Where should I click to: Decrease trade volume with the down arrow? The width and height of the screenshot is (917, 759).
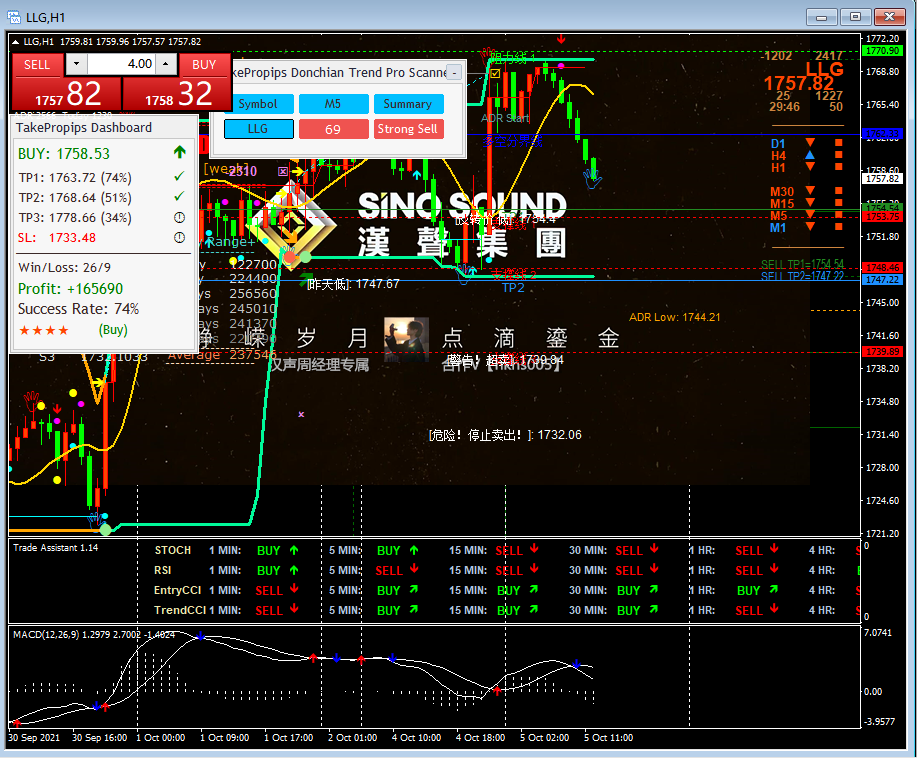[x=76, y=64]
